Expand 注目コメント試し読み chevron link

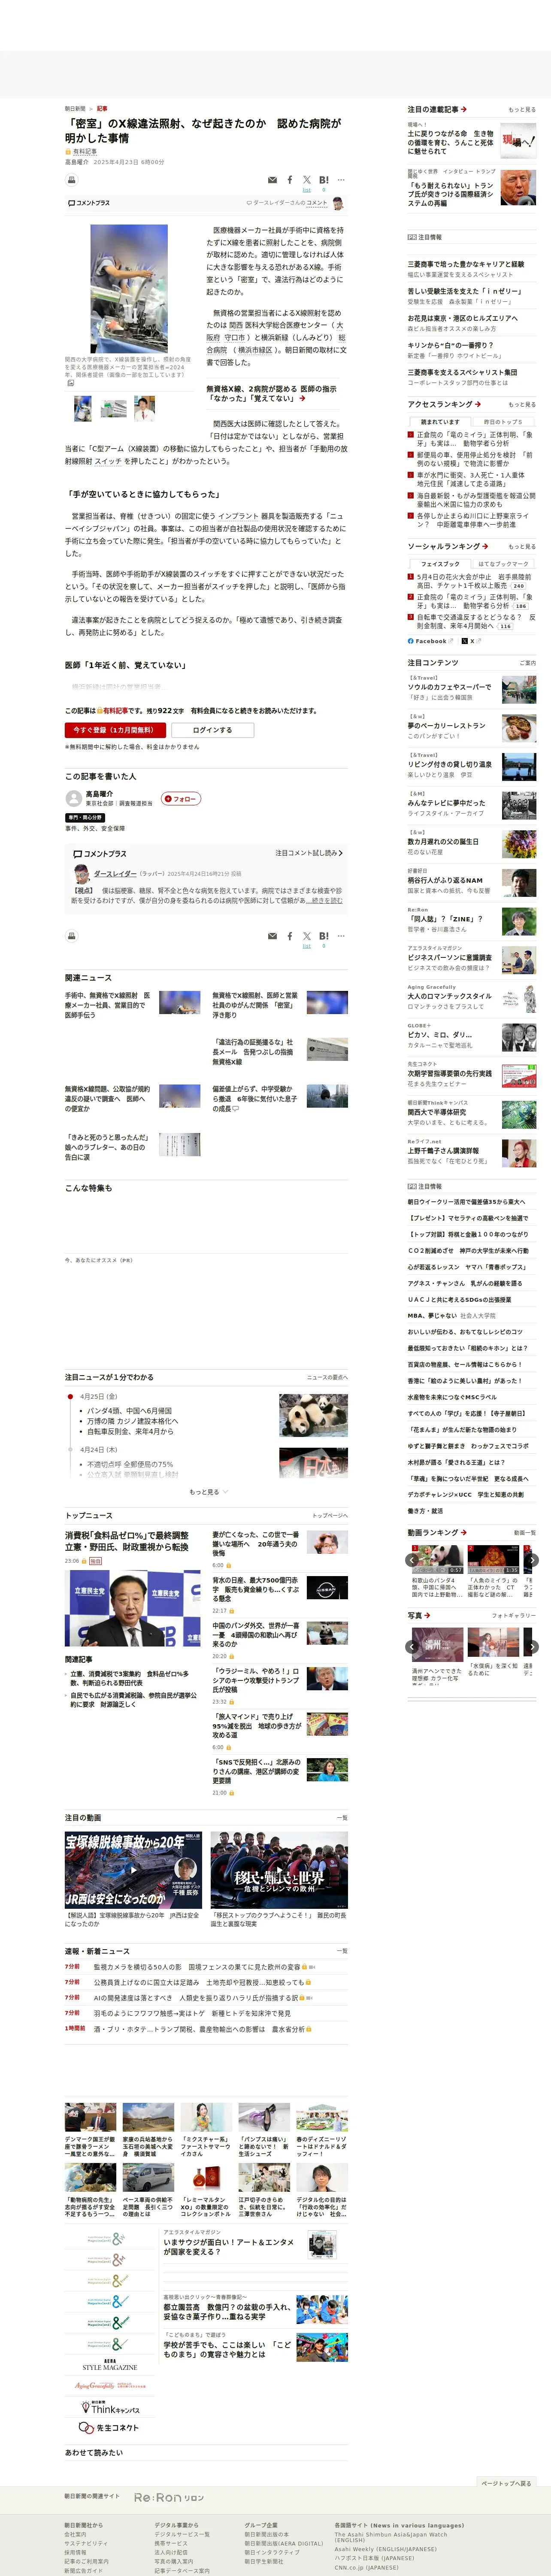[x=309, y=853]
